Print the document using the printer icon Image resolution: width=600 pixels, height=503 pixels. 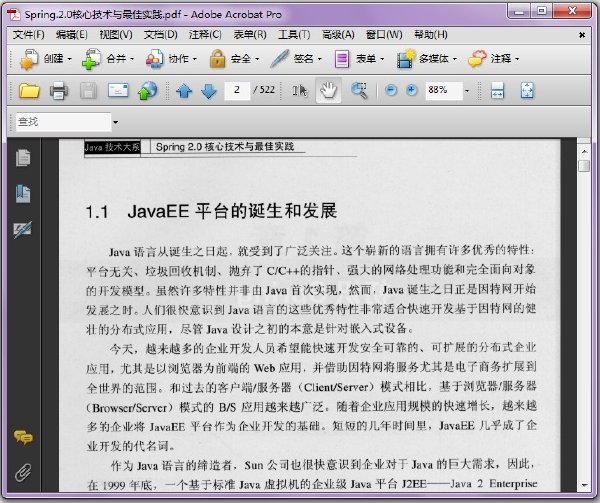[x=59, y=91]
